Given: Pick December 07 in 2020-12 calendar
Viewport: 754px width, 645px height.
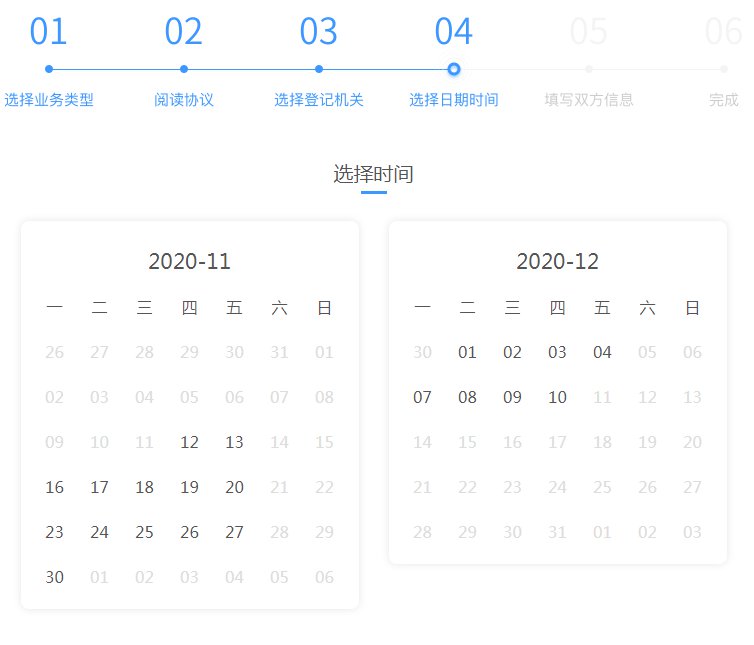Looking at the screenshot, I should (x=422, y=397).
